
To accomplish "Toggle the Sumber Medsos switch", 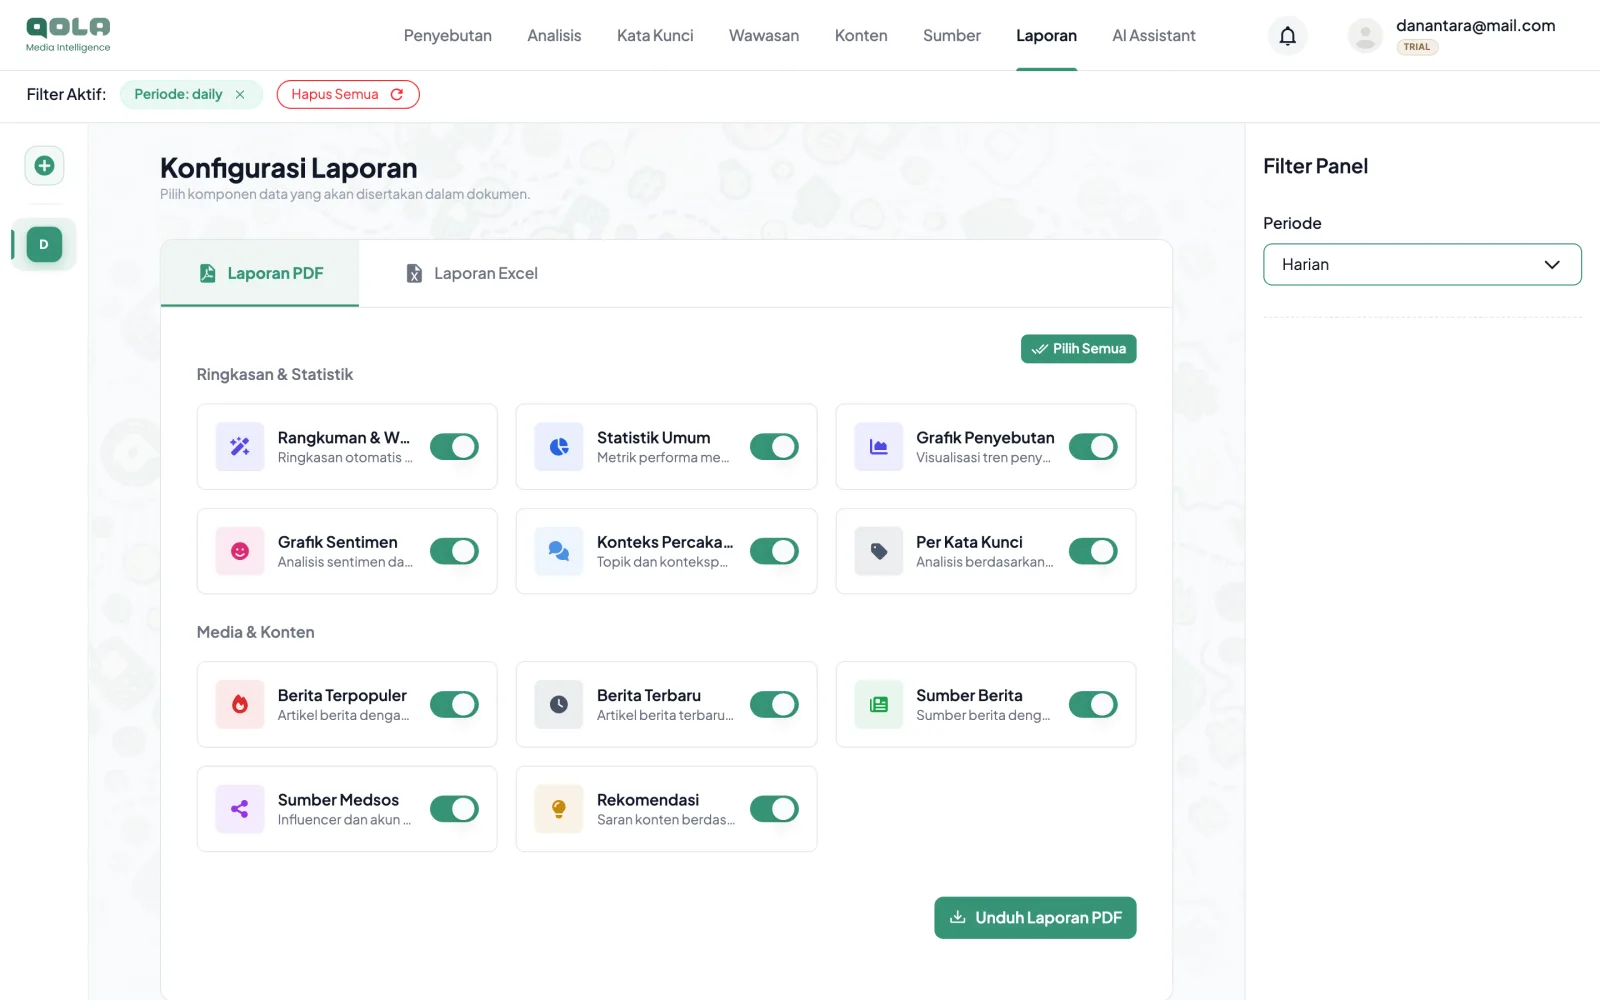I will (x=455, y=809).
